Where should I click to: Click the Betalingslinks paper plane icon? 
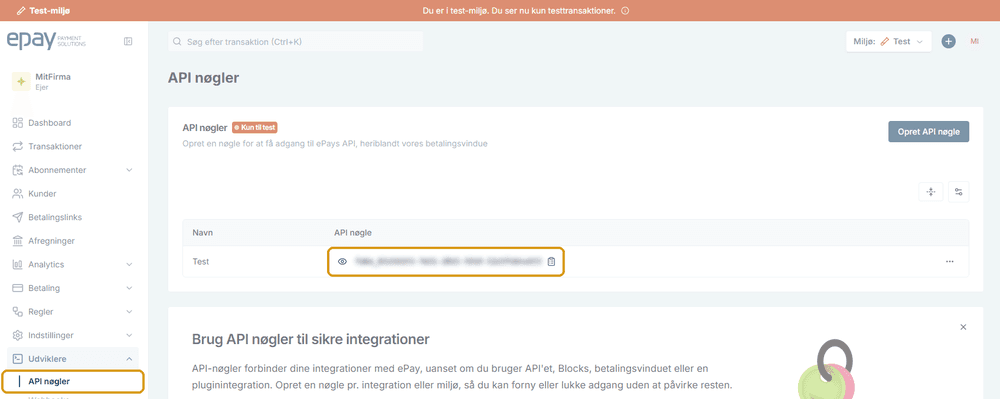click(x=18, y=217)
